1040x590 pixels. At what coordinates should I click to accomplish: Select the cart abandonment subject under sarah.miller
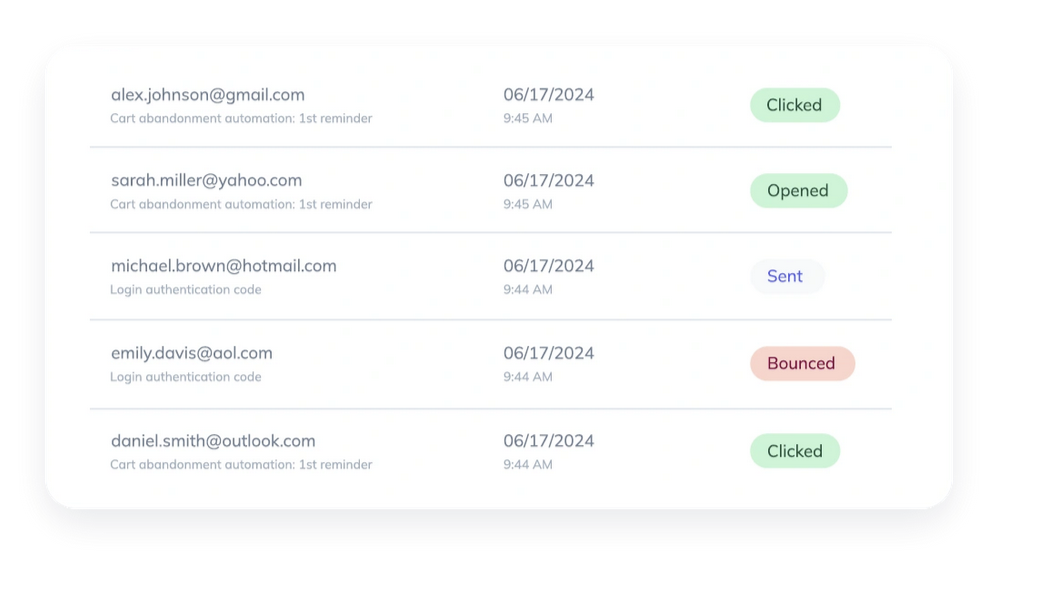pos(241,205)
